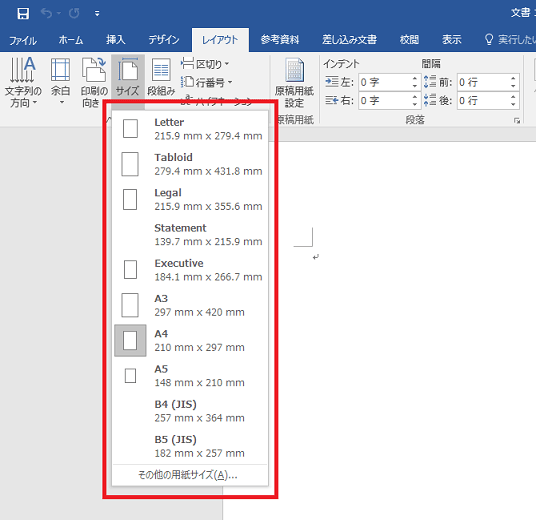The image size is (536, 520).
Task: Open the Design (デザイン) tab
Action: coord(164,40)
